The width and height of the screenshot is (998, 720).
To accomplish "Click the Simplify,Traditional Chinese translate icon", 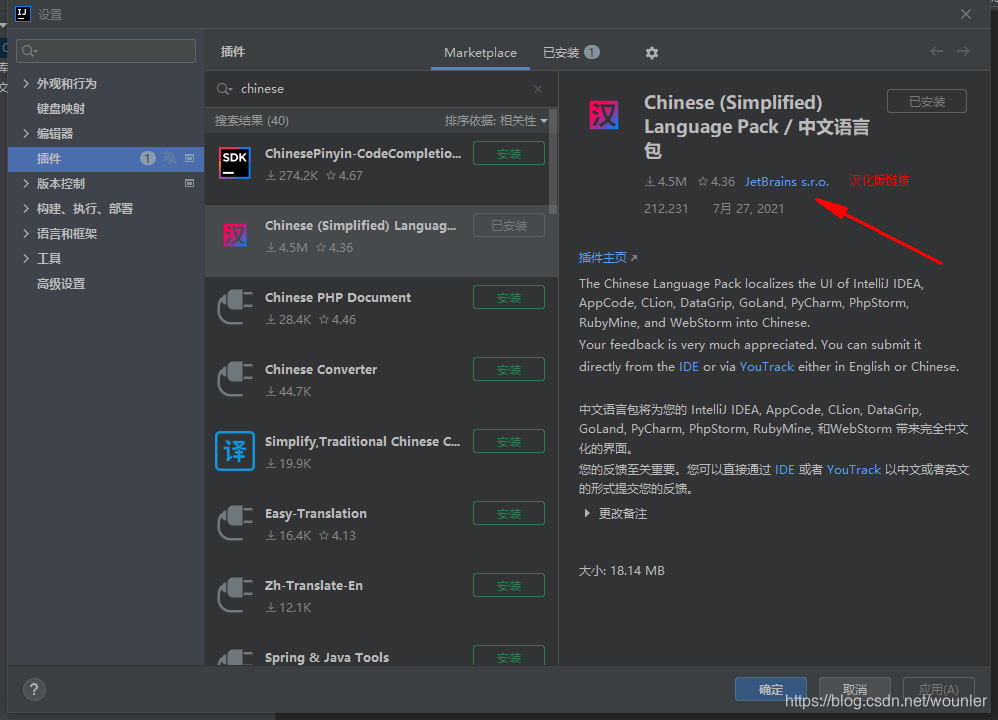I will click(x=235, y=451).
